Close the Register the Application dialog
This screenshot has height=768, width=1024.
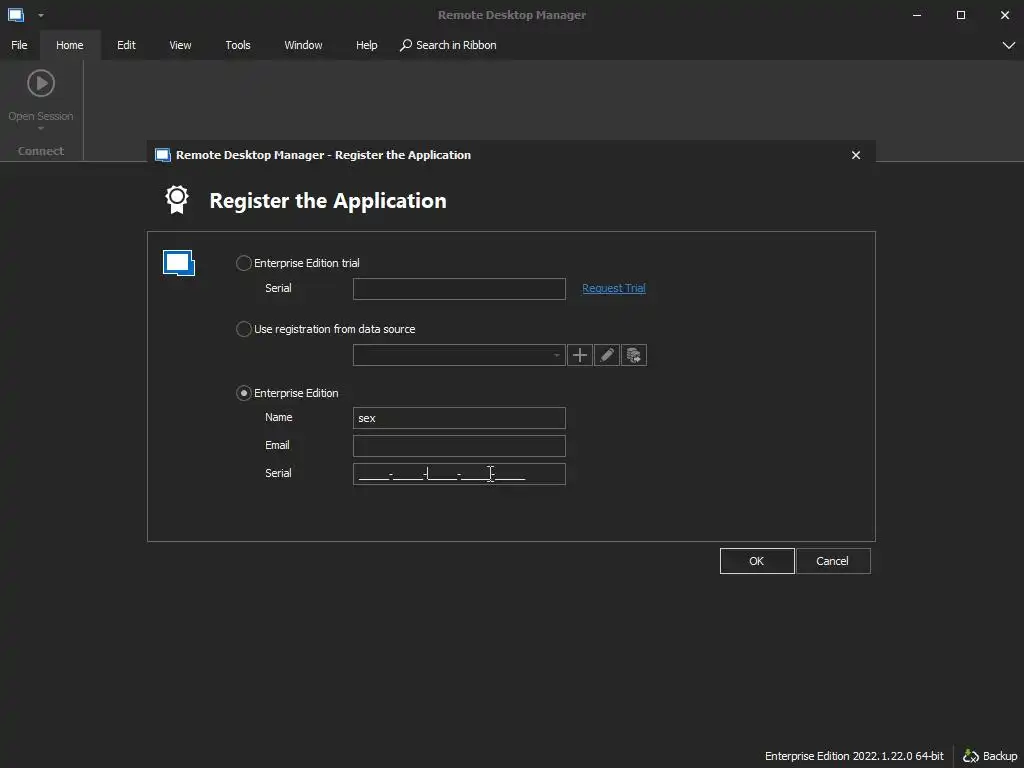point(856,155)
